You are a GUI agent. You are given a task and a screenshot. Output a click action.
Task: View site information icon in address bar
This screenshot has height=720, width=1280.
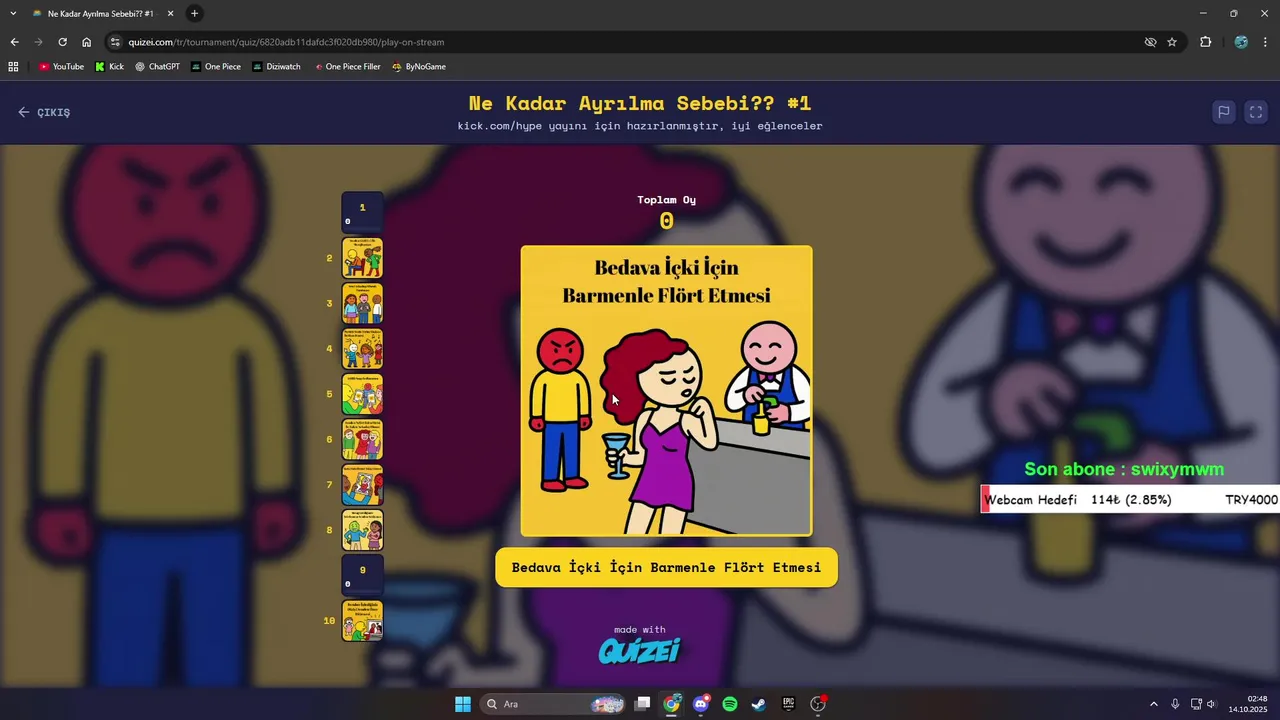tap(115, 42)
